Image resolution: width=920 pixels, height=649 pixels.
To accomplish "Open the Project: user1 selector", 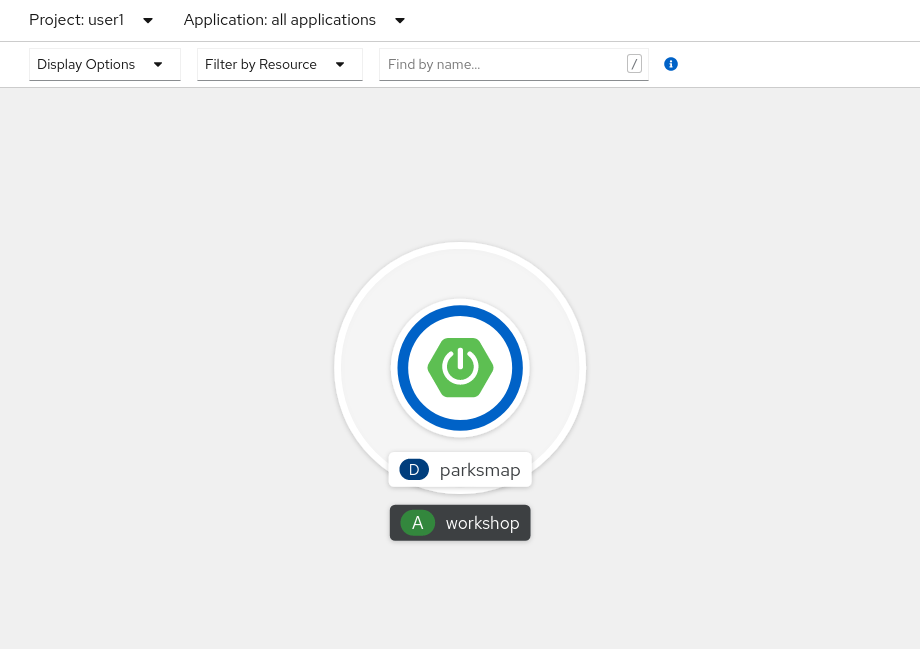I will [78, 20].
